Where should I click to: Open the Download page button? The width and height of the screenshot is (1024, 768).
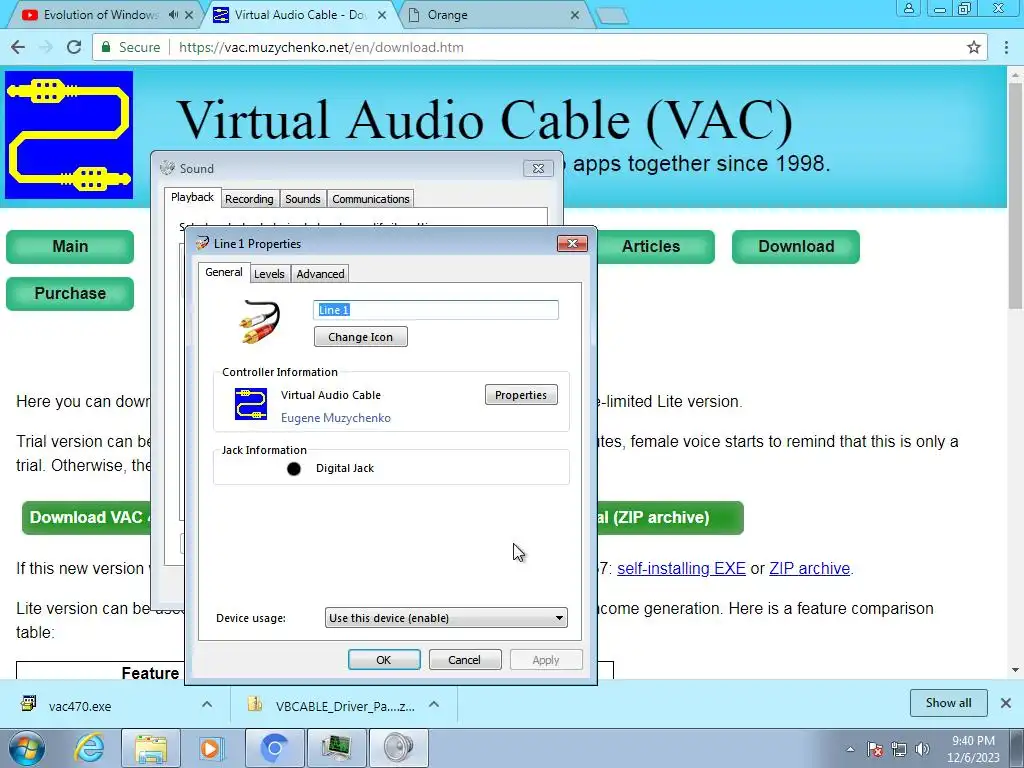pos(796,247)
